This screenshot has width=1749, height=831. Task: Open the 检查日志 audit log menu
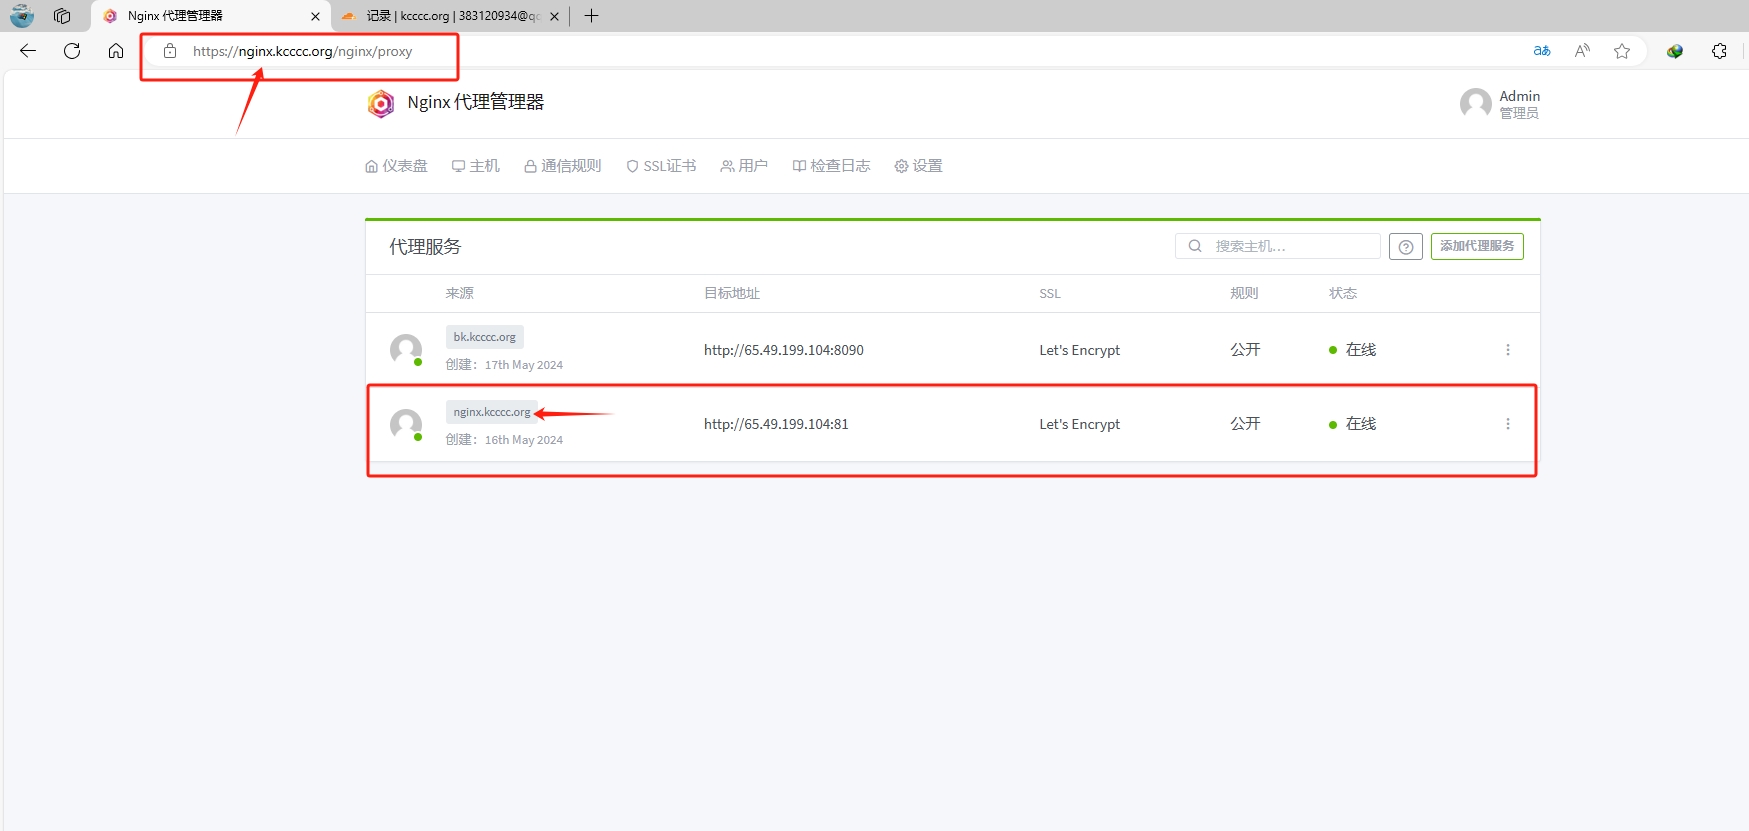pyautogui.click(x=831, y=166)
